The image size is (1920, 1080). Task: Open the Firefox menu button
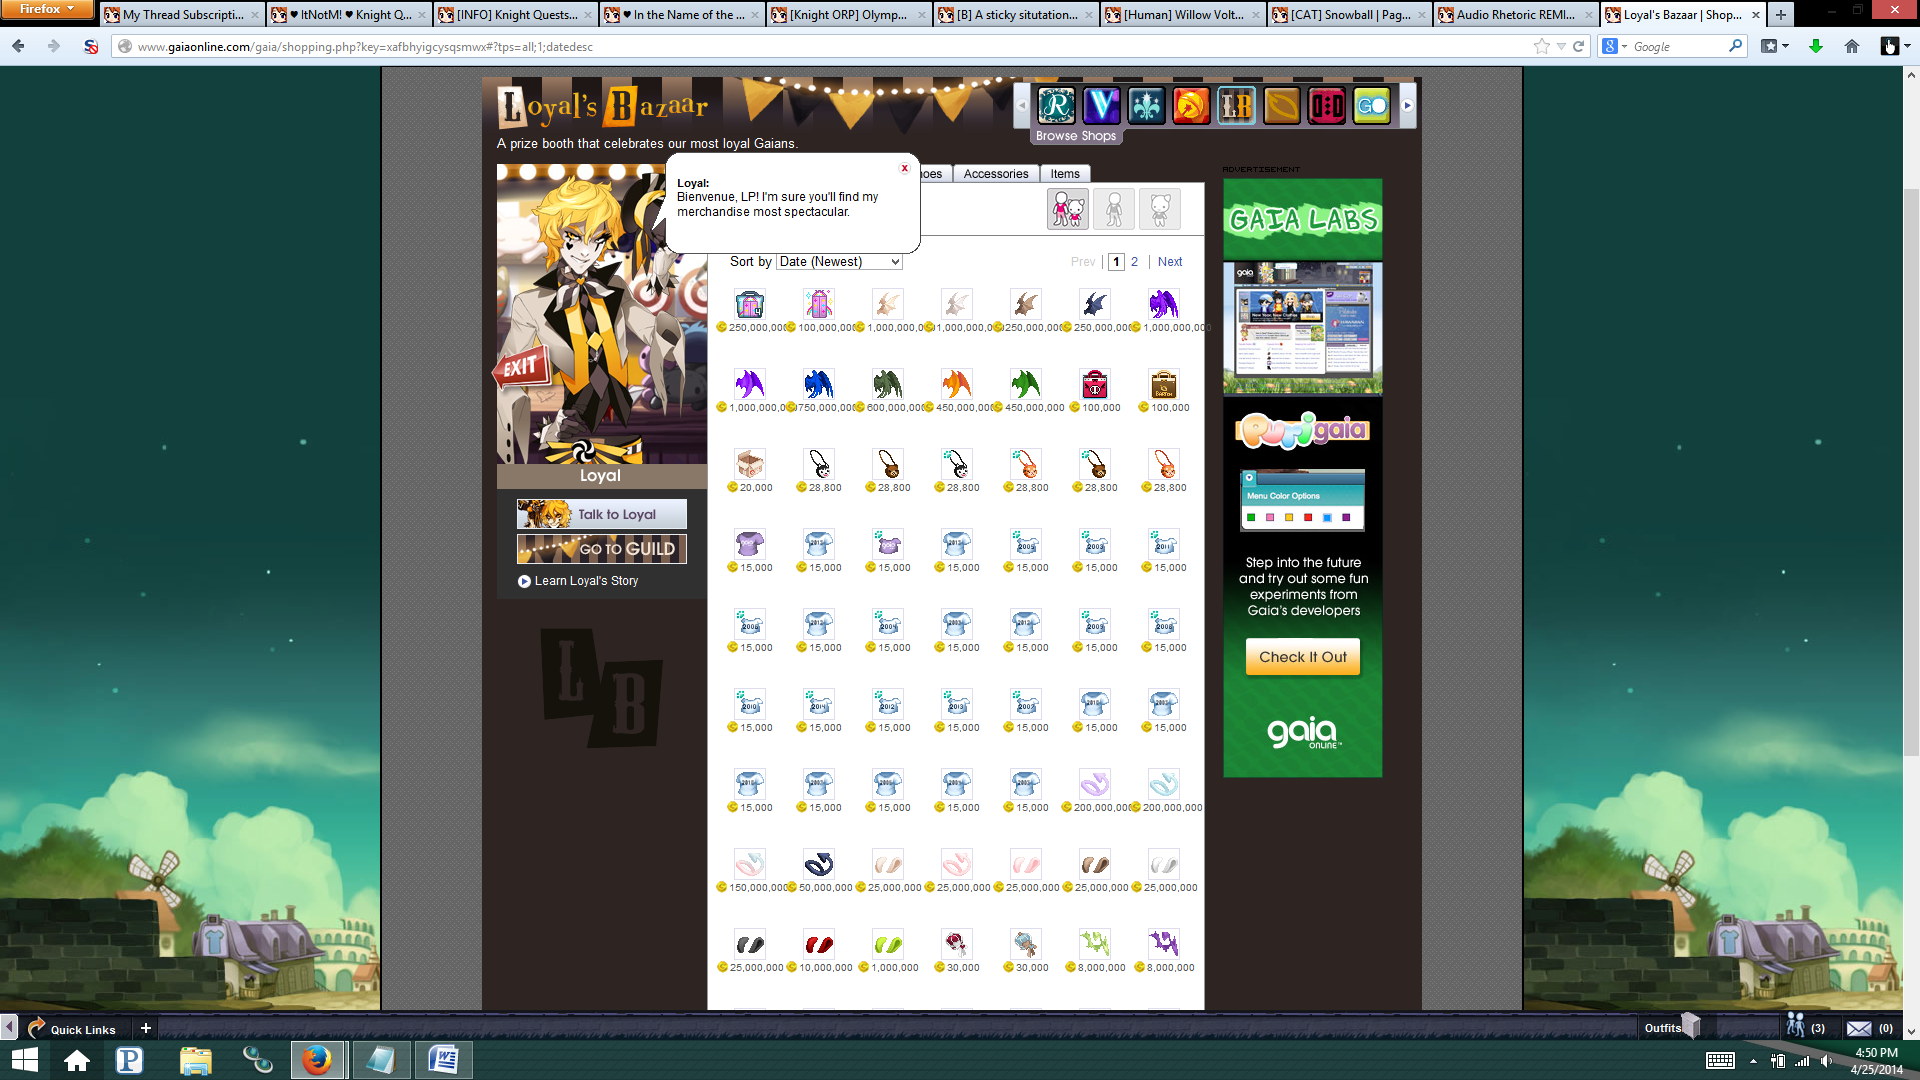[x=47, y=9]
